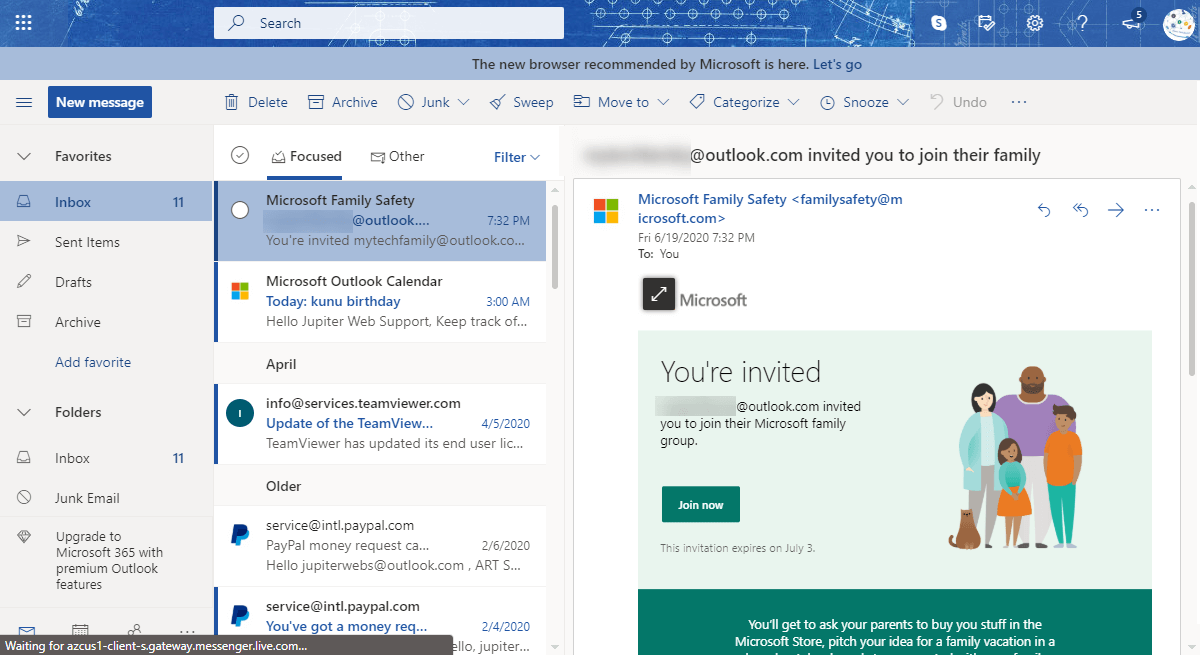Tick the select-all circle above the message list
This screenshot has height=655, width=1200.
240,155
